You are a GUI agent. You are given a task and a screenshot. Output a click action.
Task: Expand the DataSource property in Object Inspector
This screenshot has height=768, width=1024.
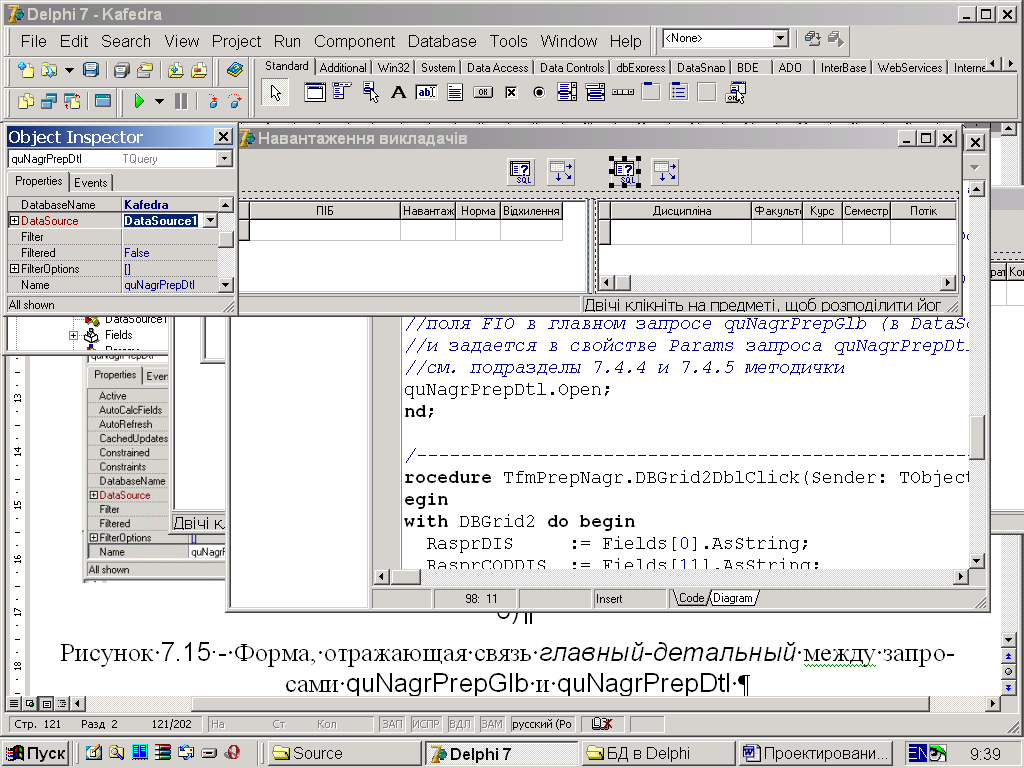coord(14,221)
